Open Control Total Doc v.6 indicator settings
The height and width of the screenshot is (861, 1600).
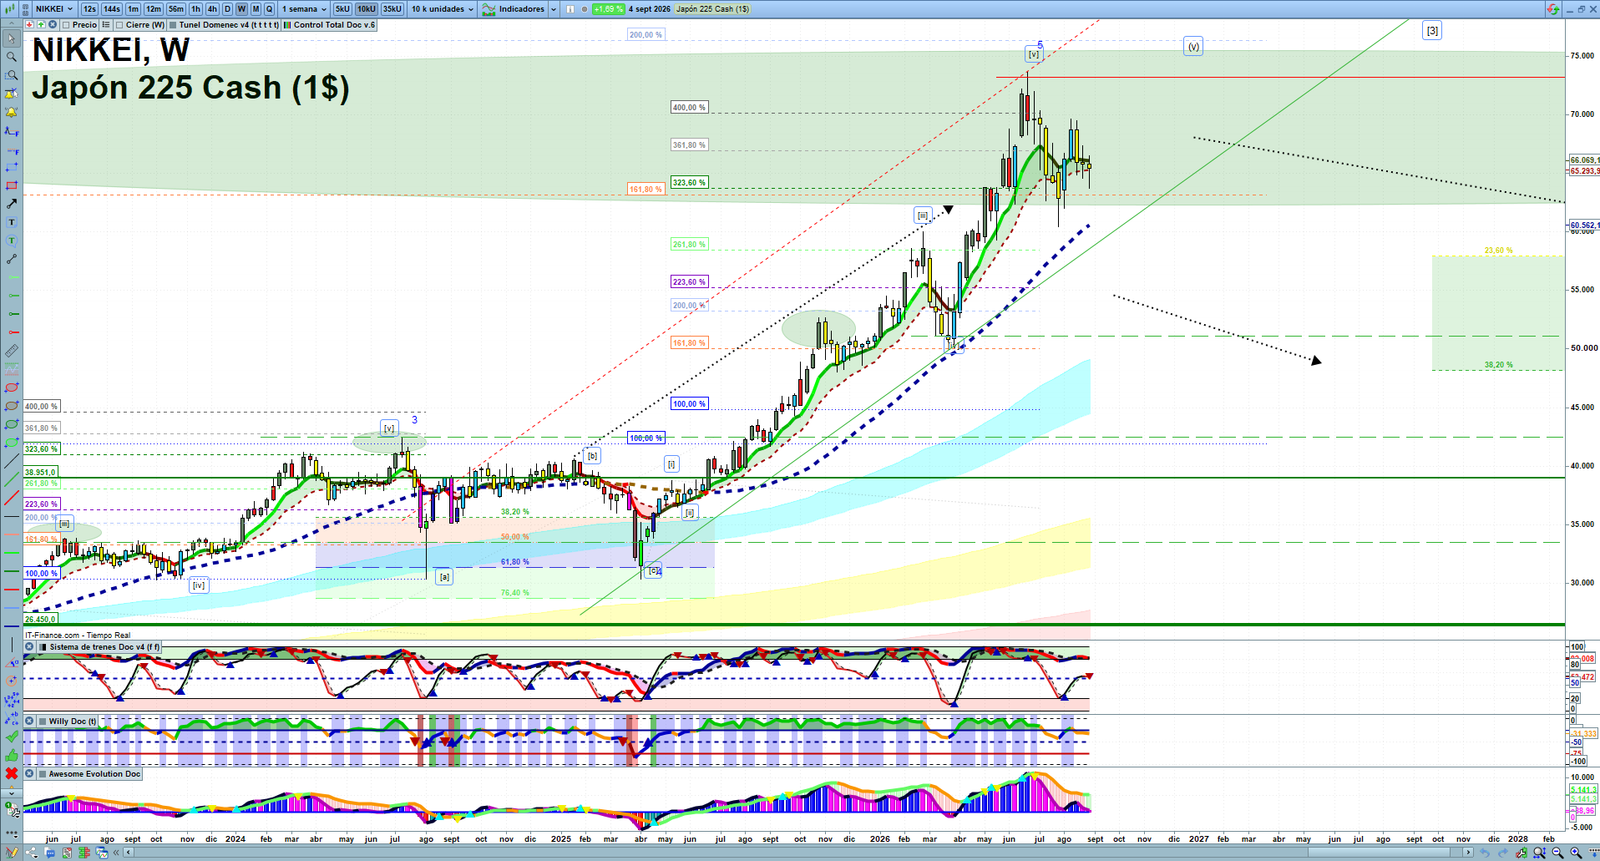pyautogui.click(x=329, y=25)
